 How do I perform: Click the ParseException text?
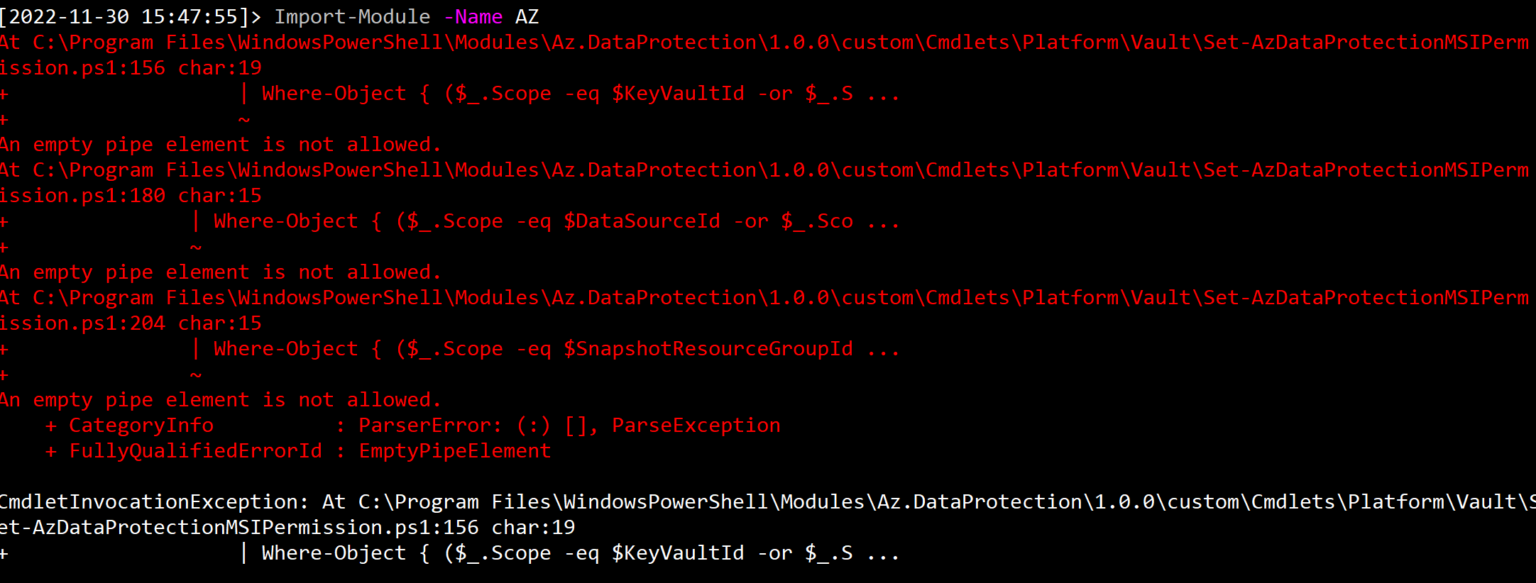point(696,426)
